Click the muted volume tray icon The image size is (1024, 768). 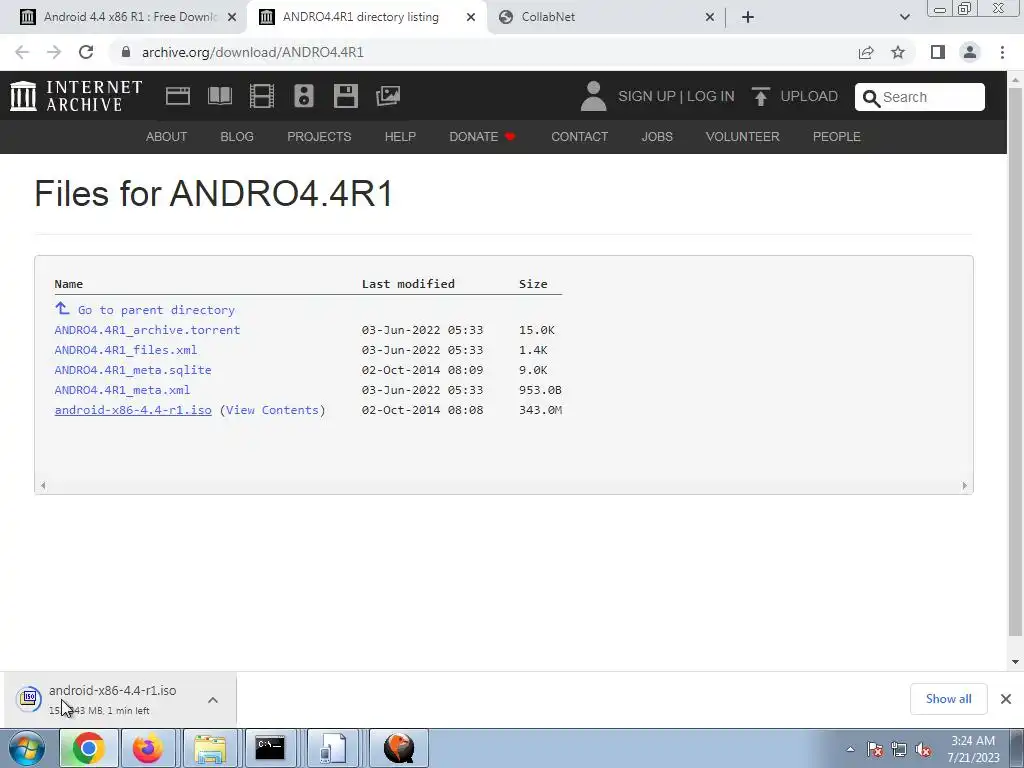923,750
